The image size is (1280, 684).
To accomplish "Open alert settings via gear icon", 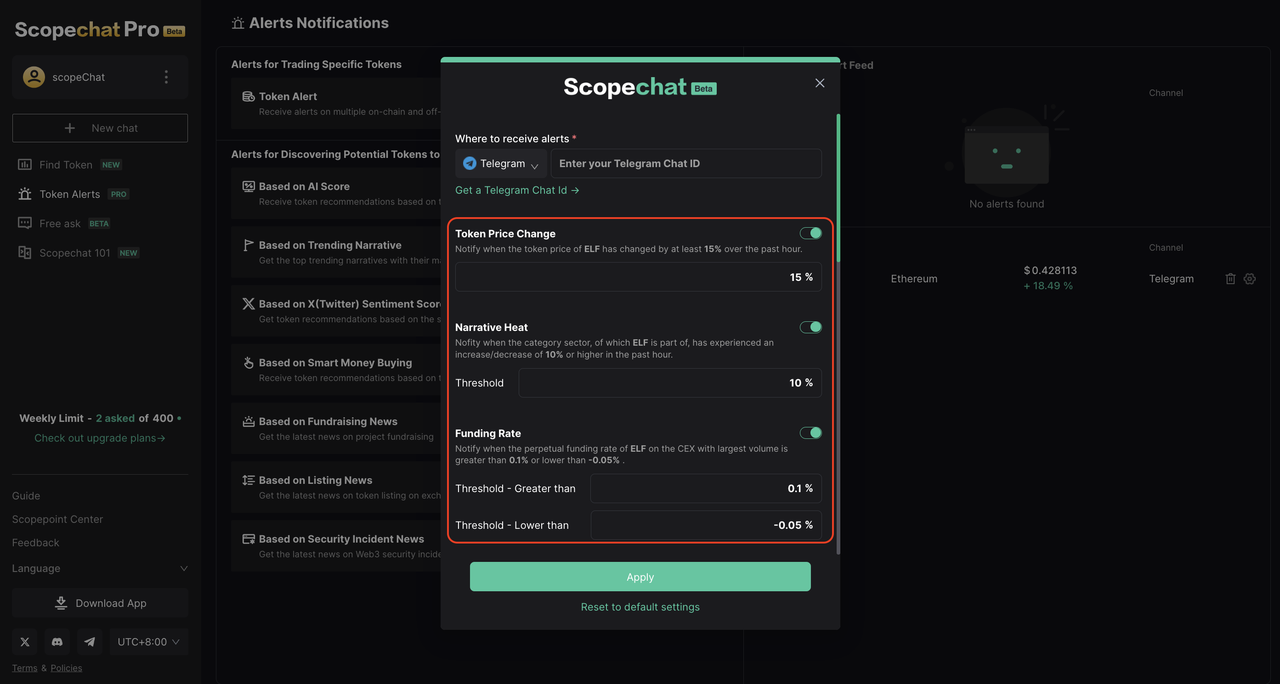I will (1250, 279).
